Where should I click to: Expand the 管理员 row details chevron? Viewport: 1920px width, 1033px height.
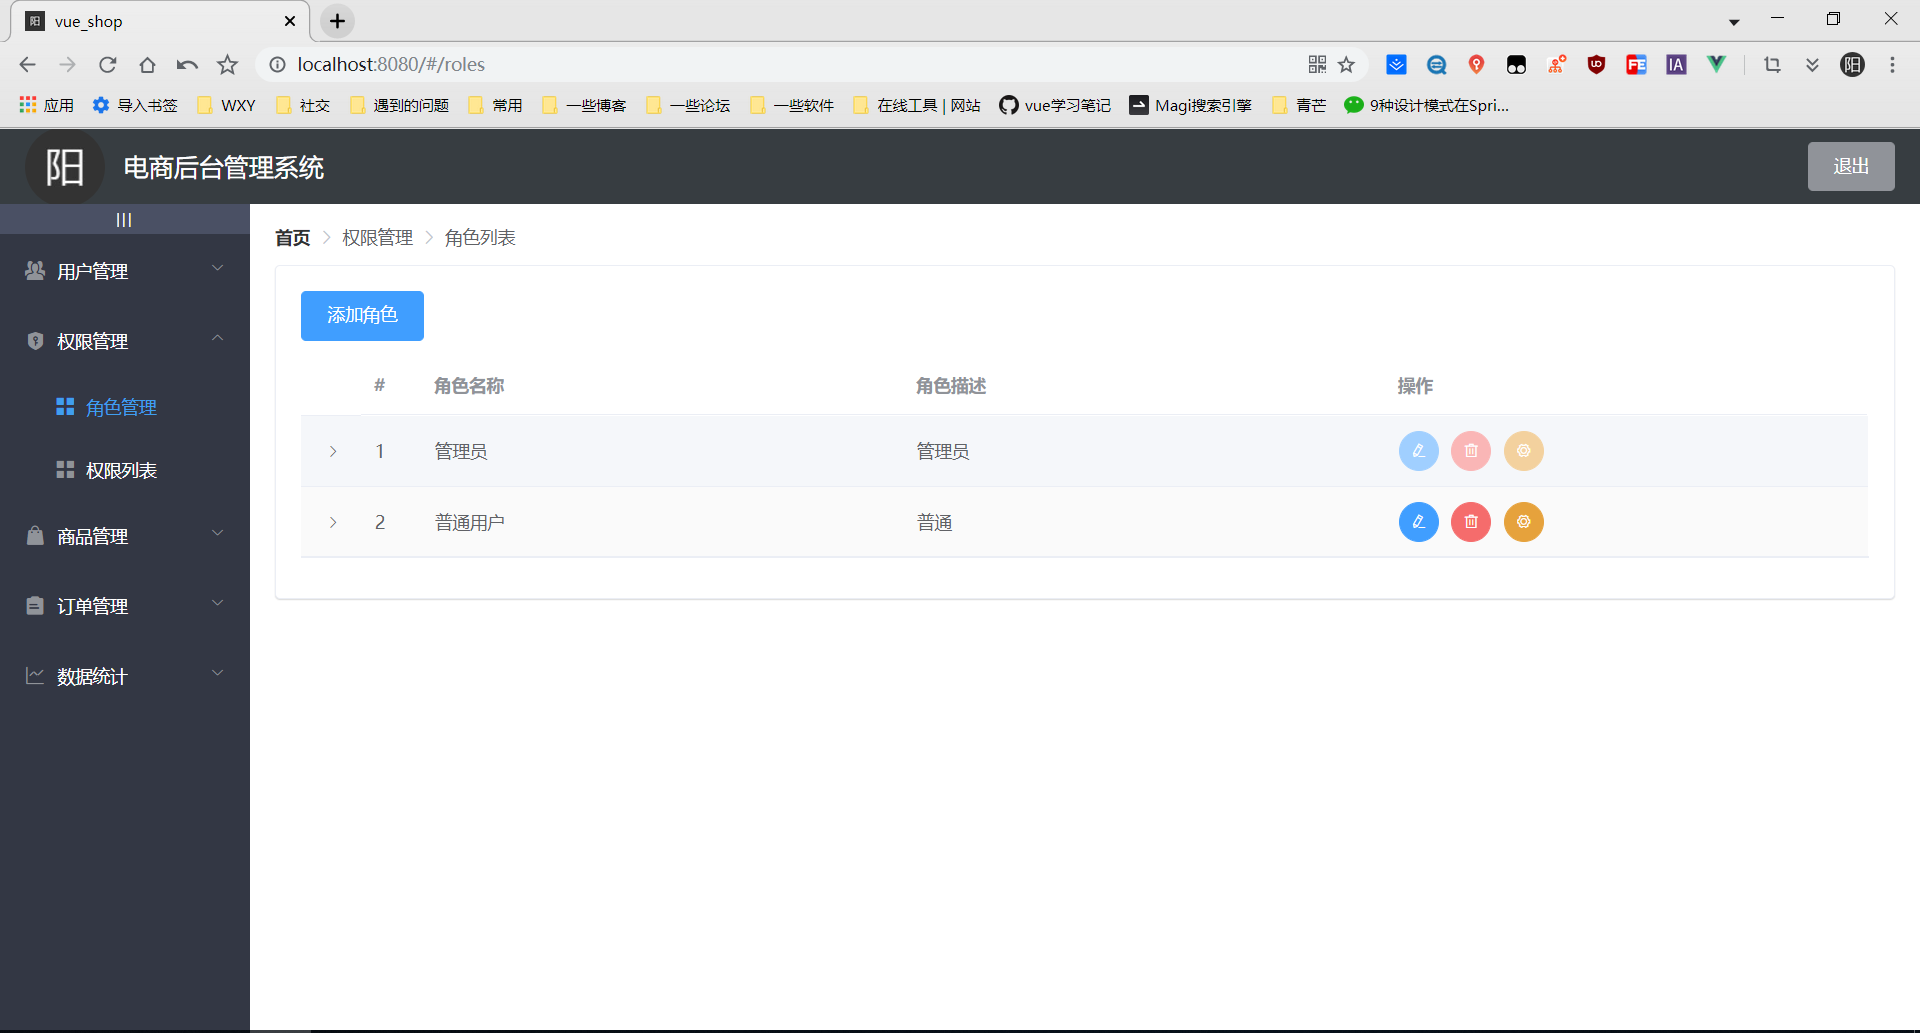333,452
